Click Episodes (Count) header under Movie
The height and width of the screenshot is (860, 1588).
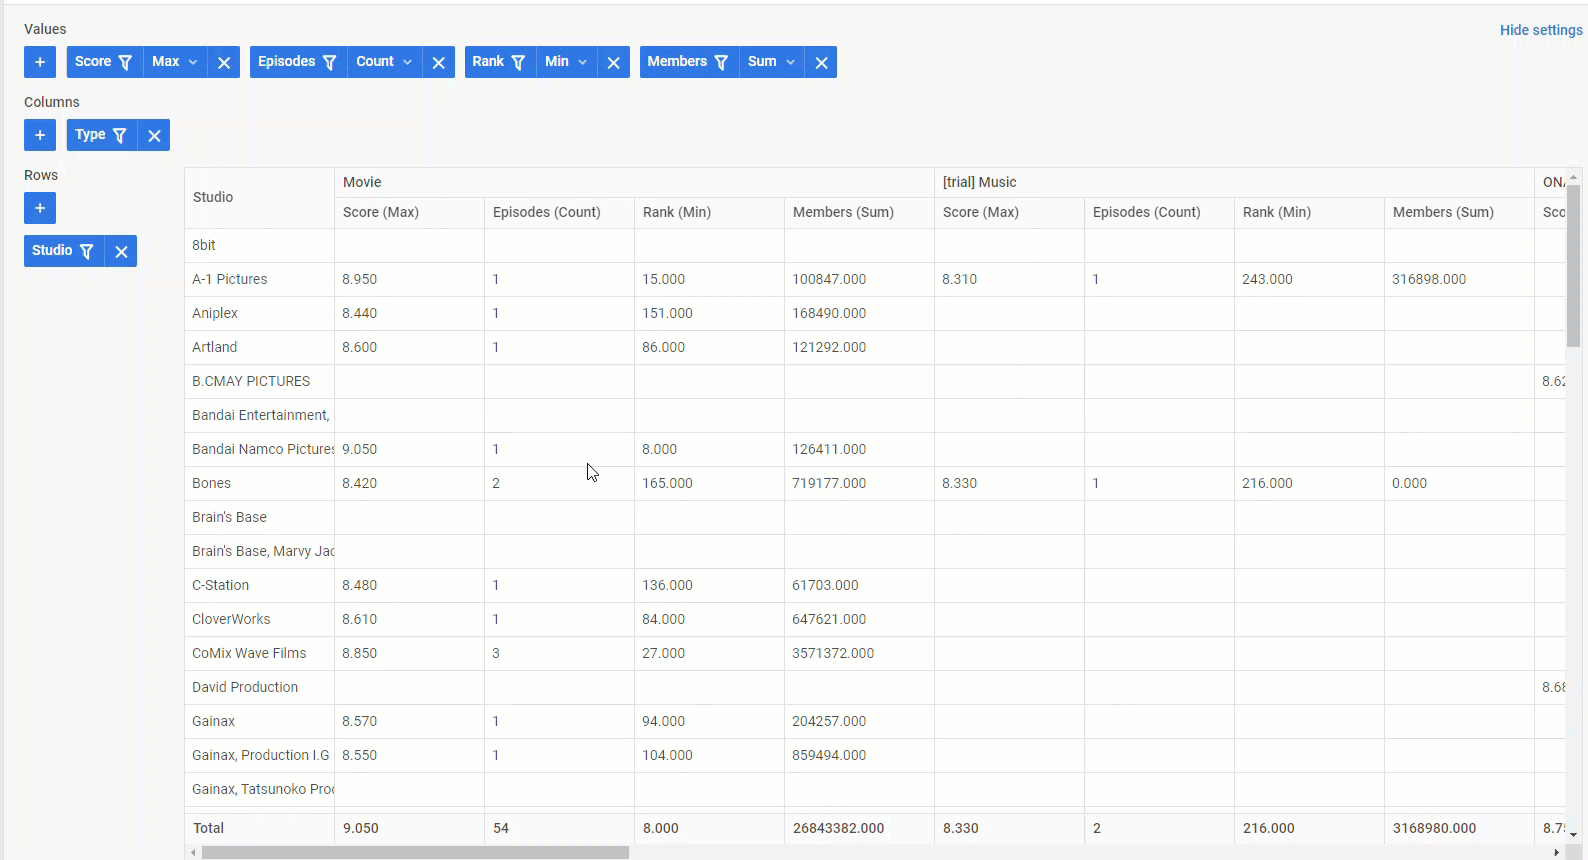coord(559,212)
